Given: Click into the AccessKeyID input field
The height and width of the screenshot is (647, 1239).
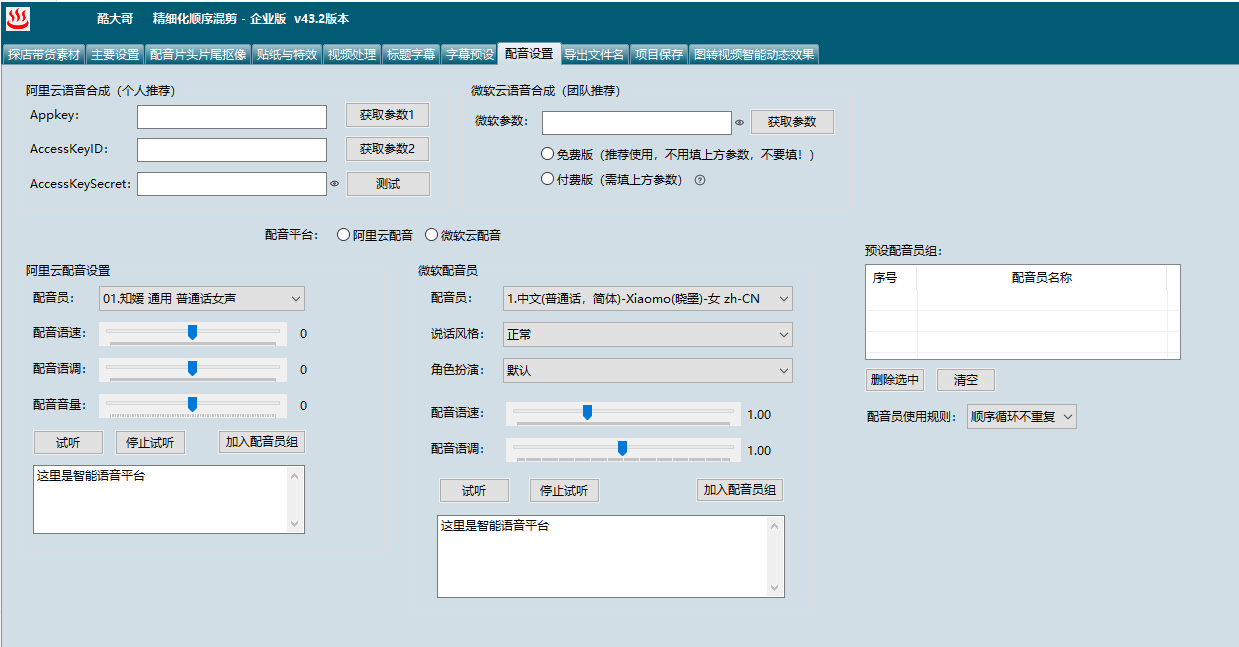Looking at the screenshot, I should click(x=232, y=150).
